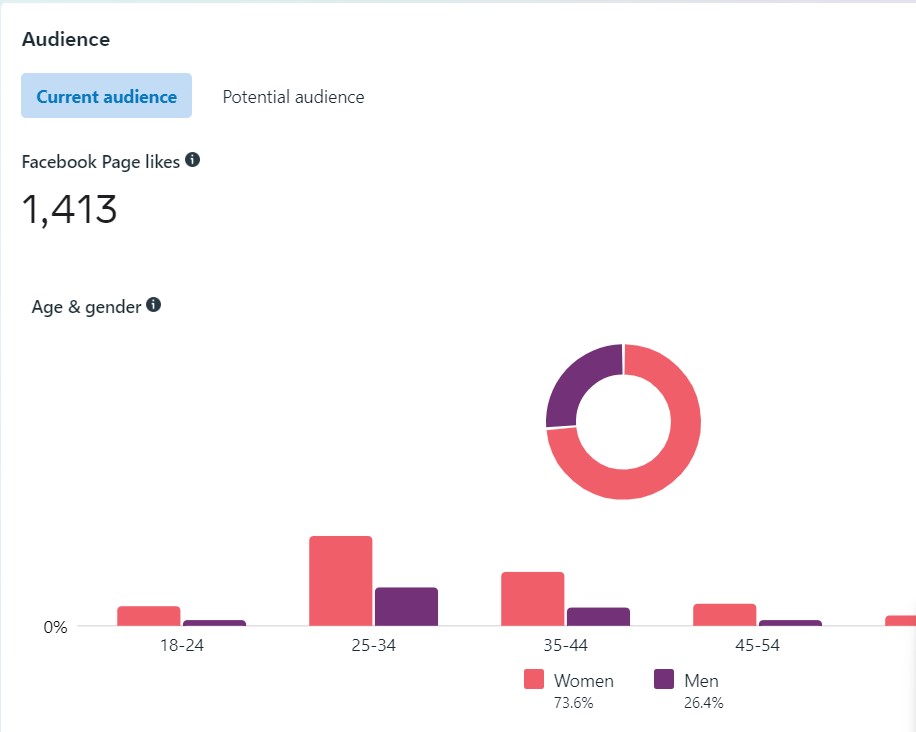Switch to the Potential audience tab
The image size is (916, 732).
tap(293, 97)
